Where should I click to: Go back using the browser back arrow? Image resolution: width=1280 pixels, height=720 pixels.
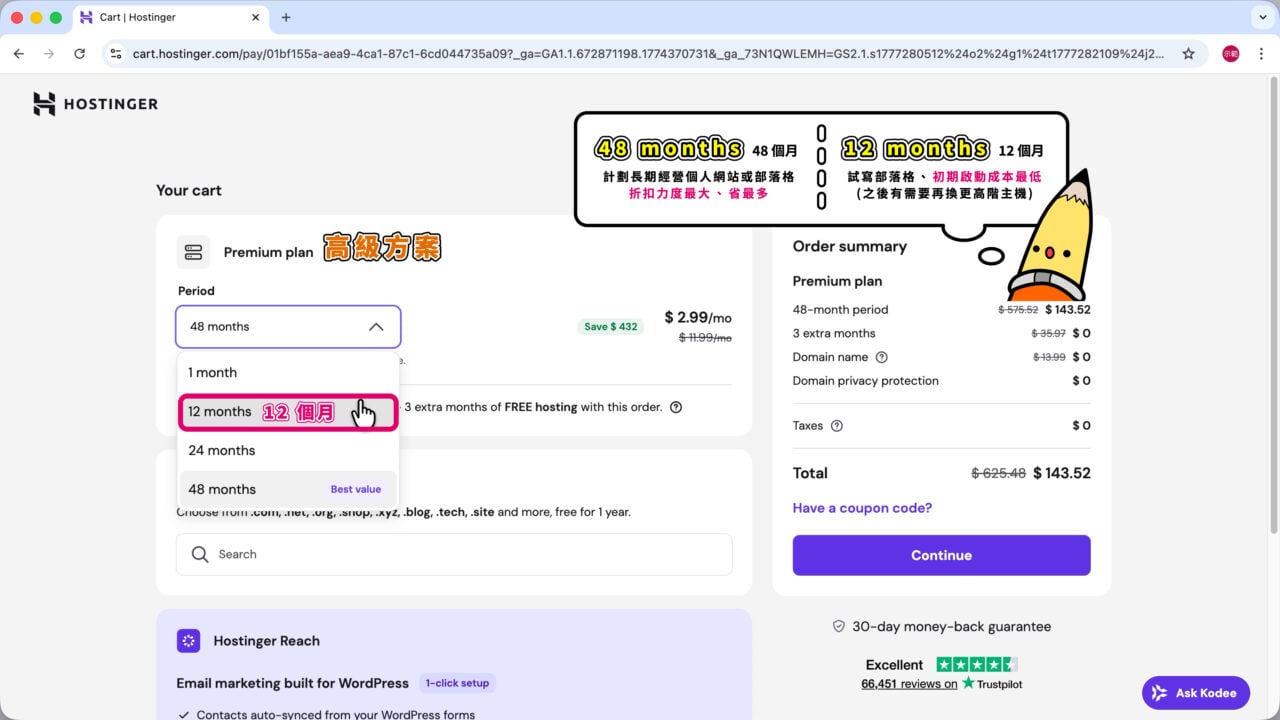(19, 54)
